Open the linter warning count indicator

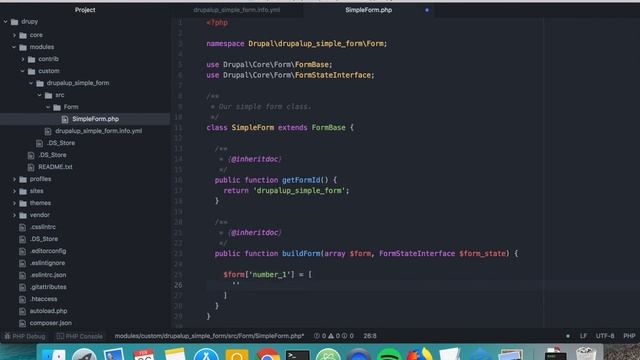pos(334,336)
